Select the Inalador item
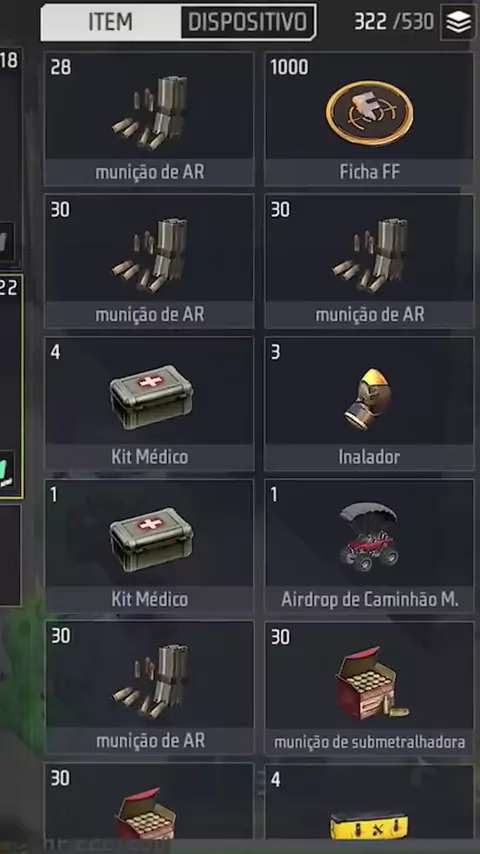480x854 pixels. 369,404
